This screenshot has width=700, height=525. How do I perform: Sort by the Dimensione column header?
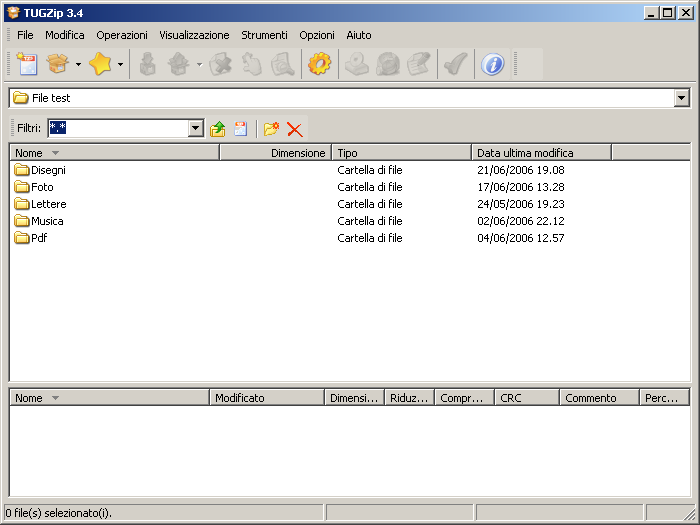tap(275, 153)
